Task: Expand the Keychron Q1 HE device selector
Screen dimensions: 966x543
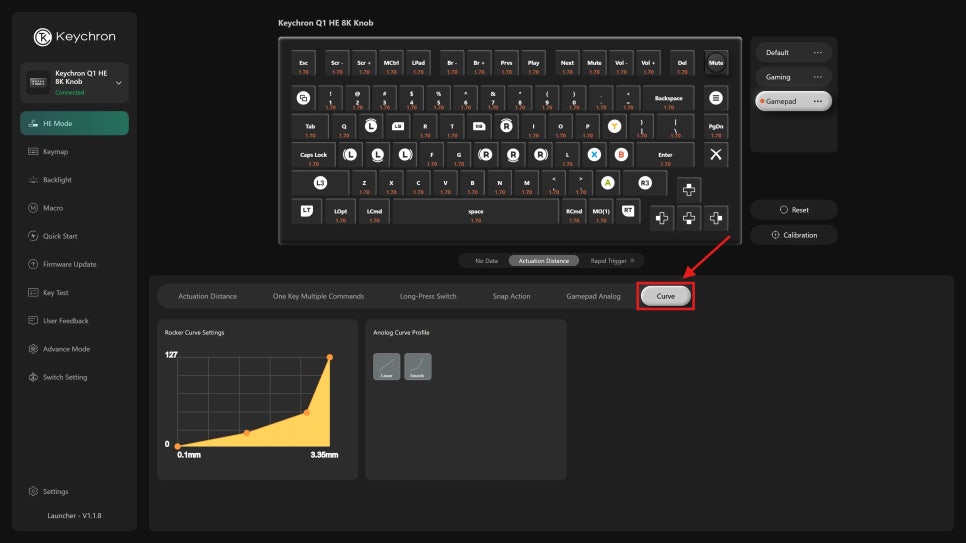Action: 75,82
